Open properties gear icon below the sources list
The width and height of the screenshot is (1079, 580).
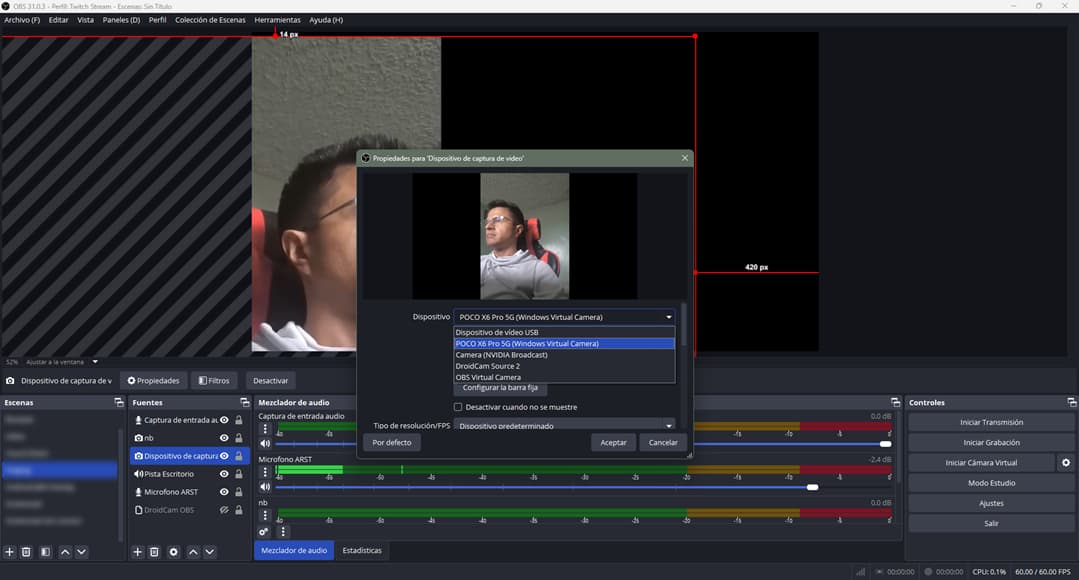point(173,552)
